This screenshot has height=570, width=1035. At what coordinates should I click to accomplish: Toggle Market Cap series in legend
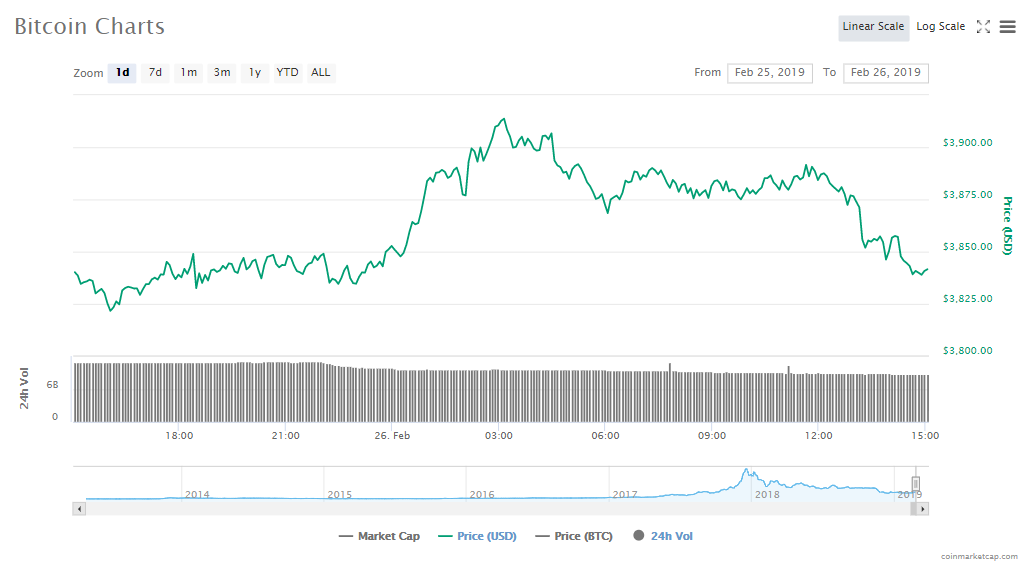380,536
